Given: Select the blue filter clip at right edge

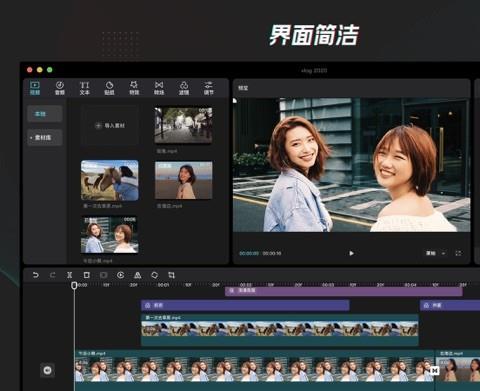Looking at the screenshot, I should tap(450, 305).
